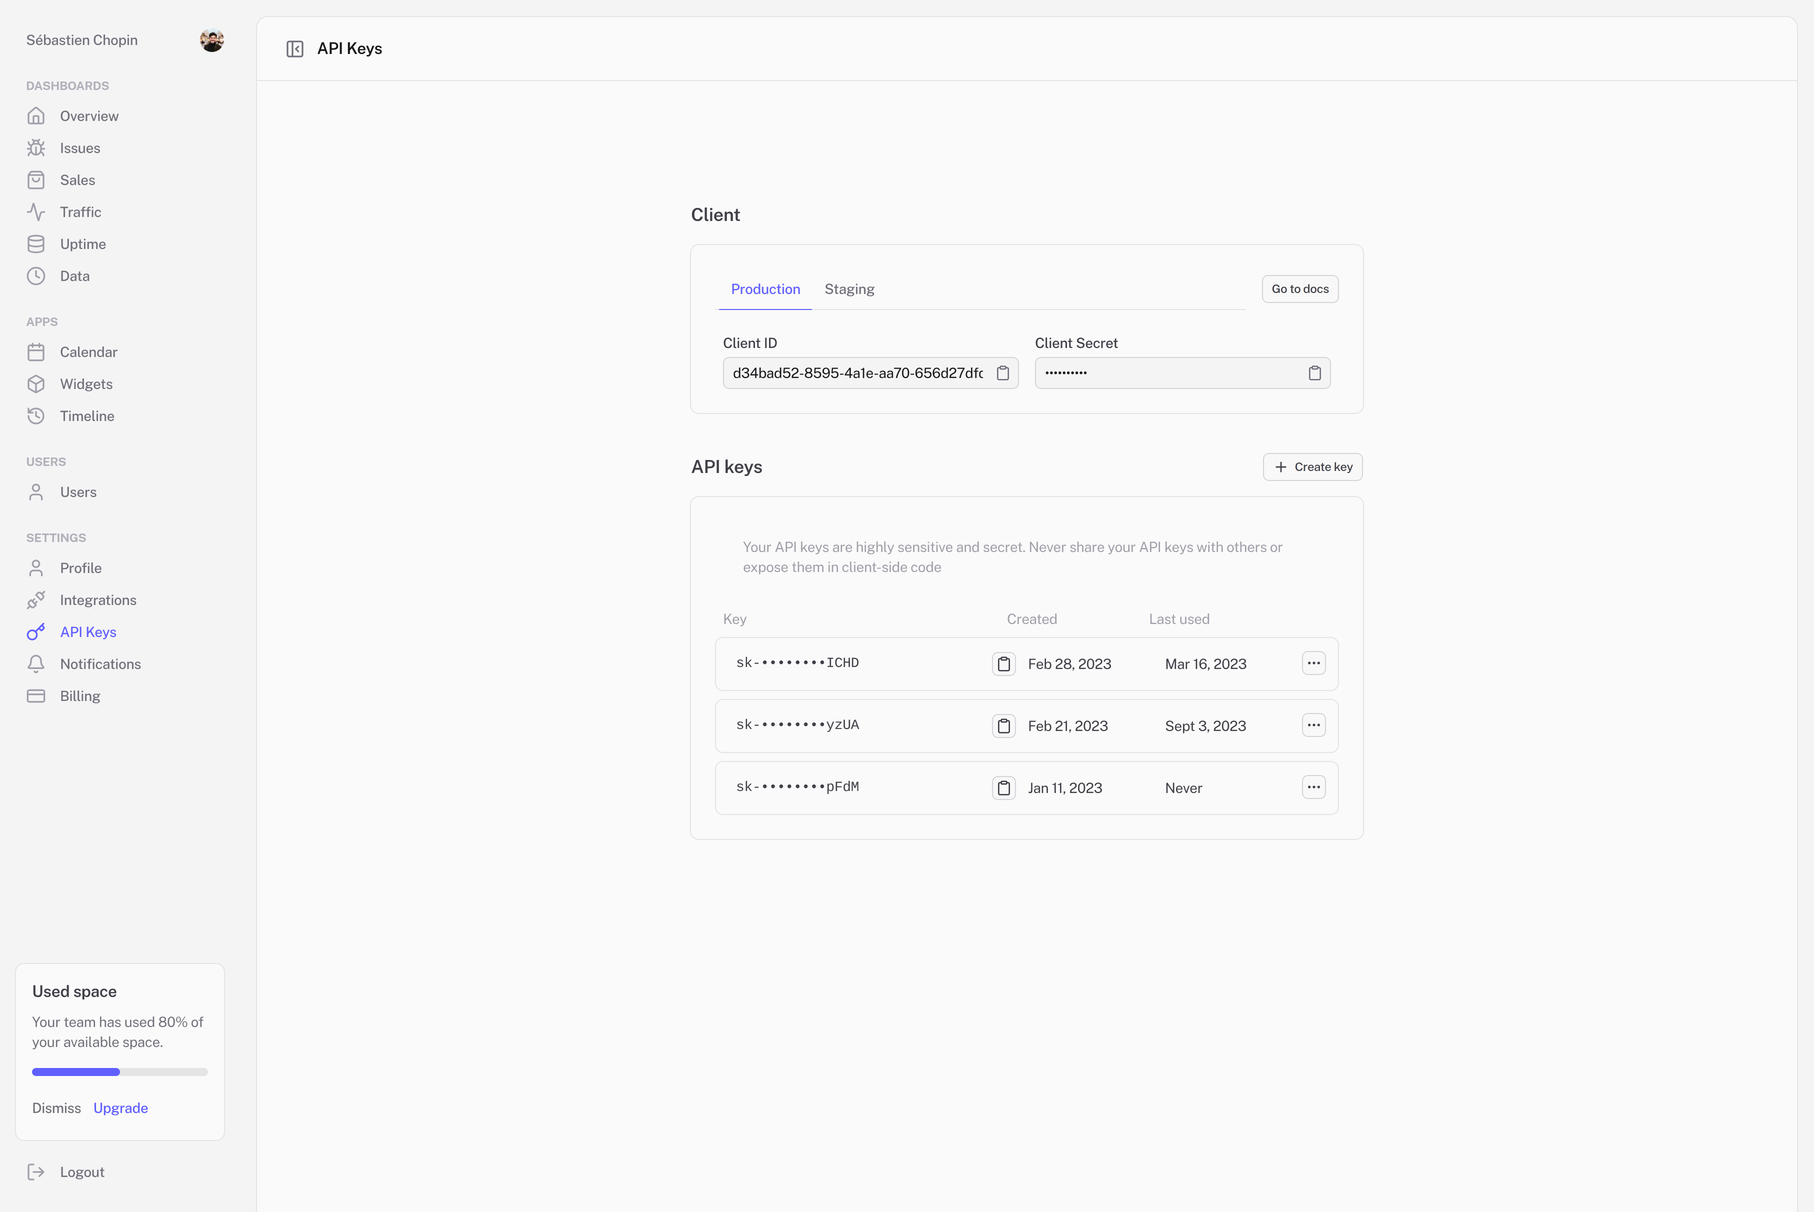Copy the API key ending in ICHD

[x=1003, y=664]
